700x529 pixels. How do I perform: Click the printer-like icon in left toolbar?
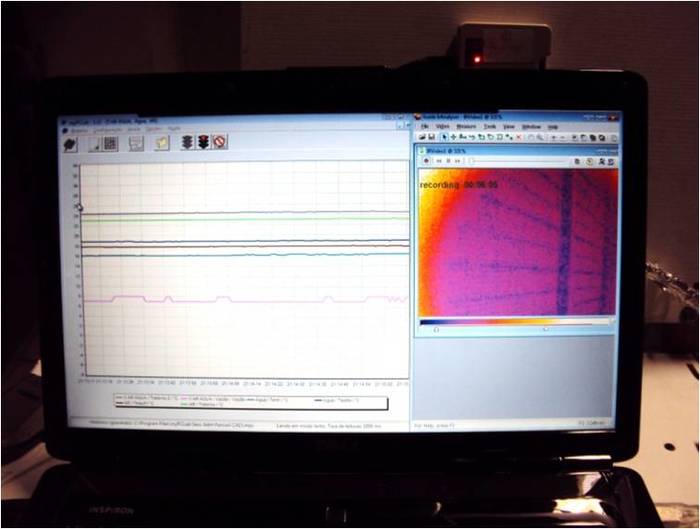coord(136,143)
